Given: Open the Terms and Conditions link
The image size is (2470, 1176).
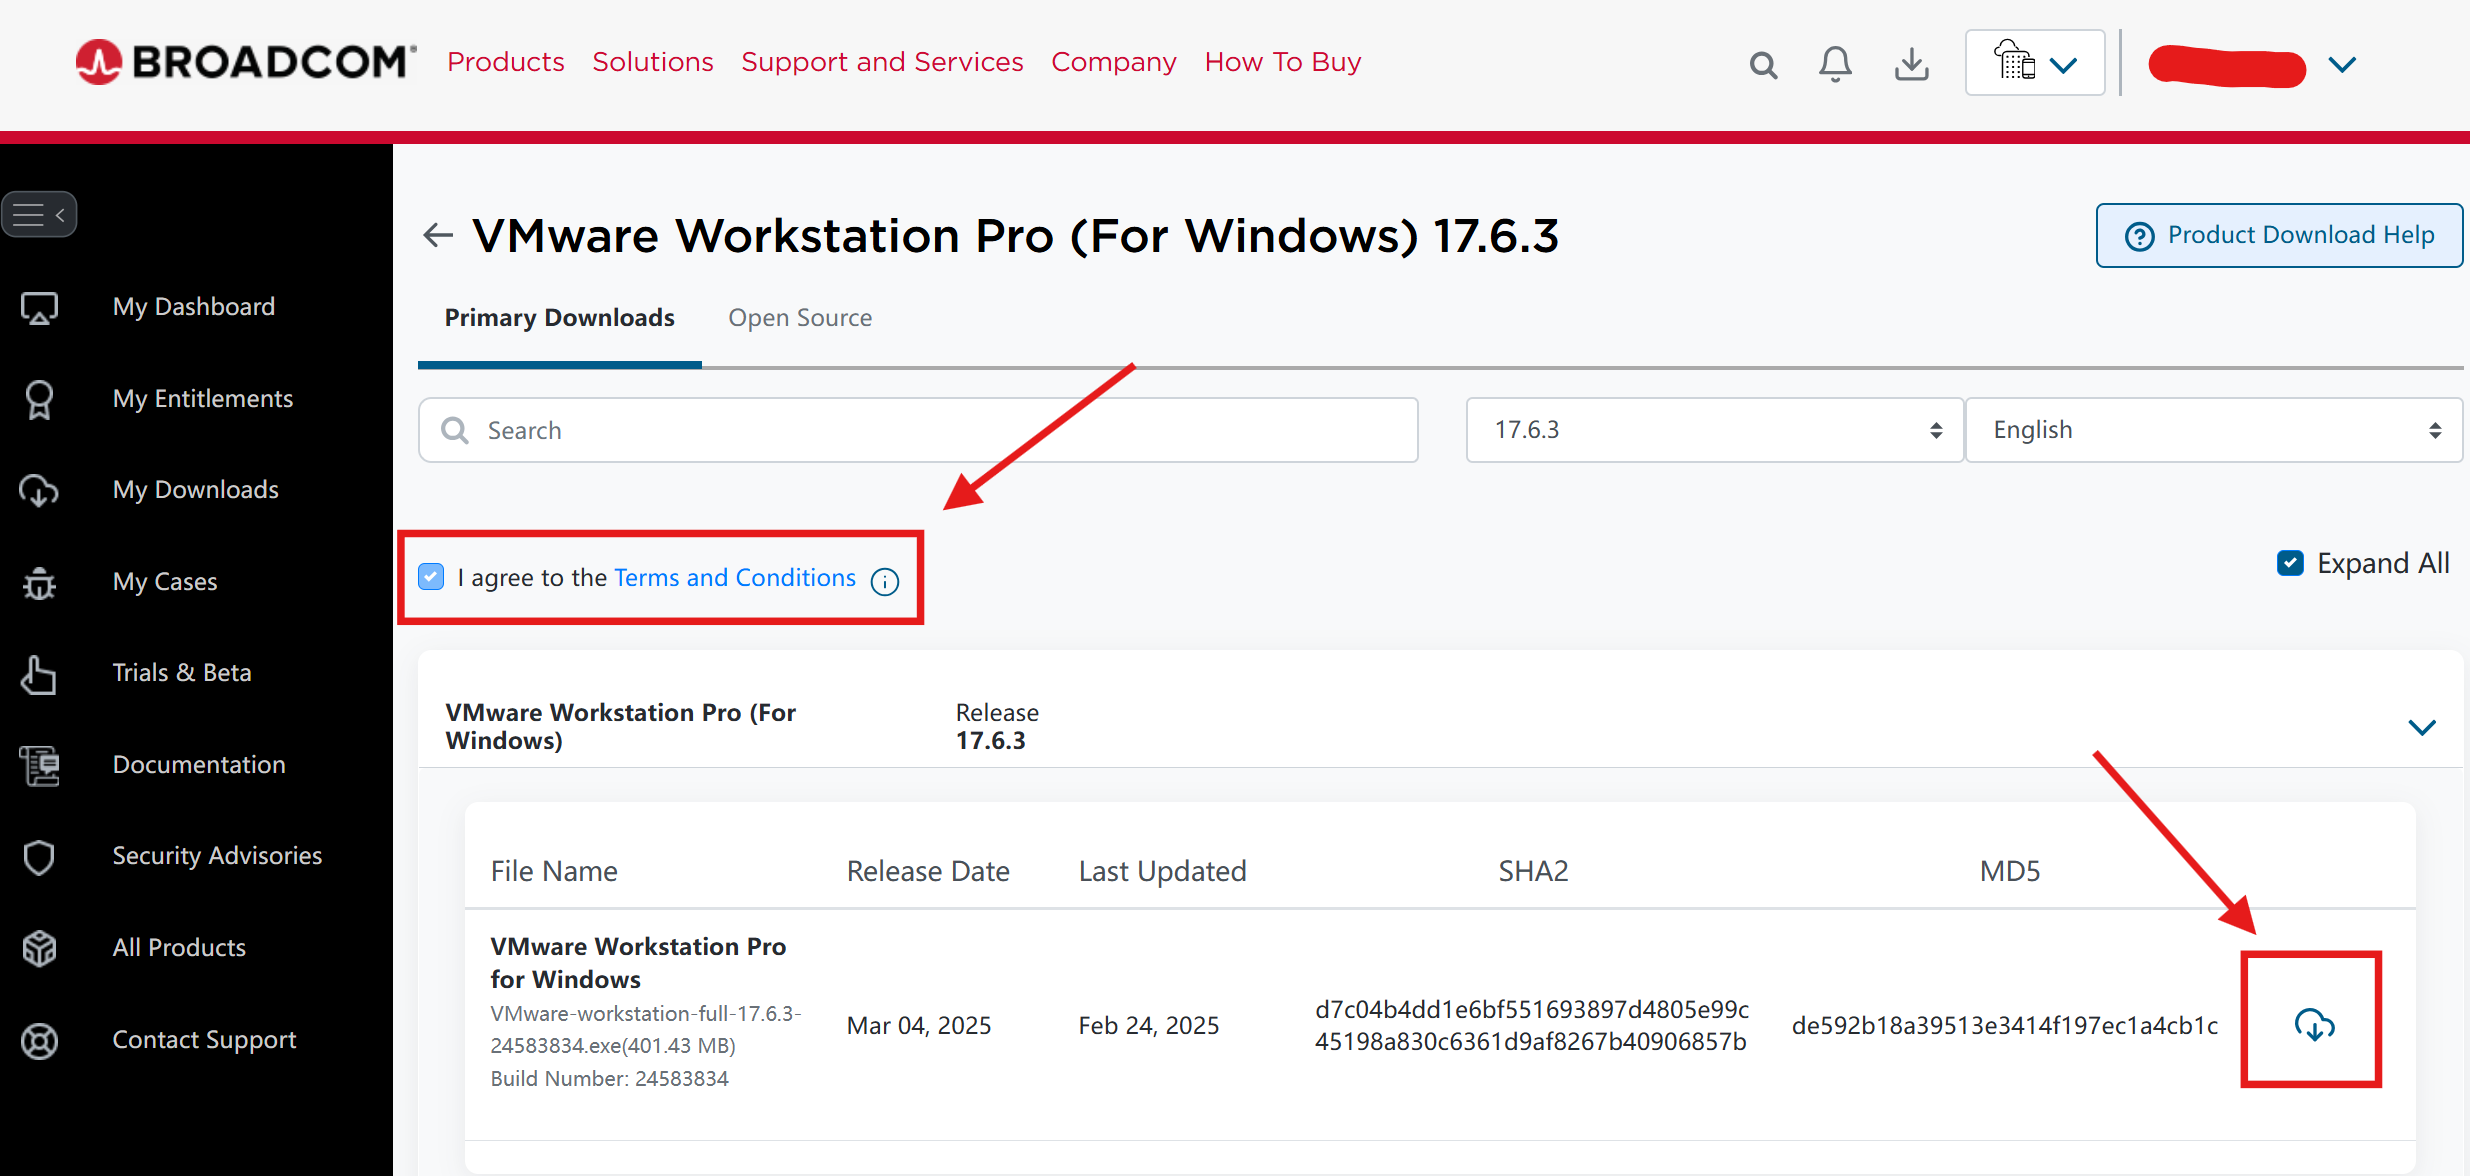Looking at the screenshot, I should point(735,578).
